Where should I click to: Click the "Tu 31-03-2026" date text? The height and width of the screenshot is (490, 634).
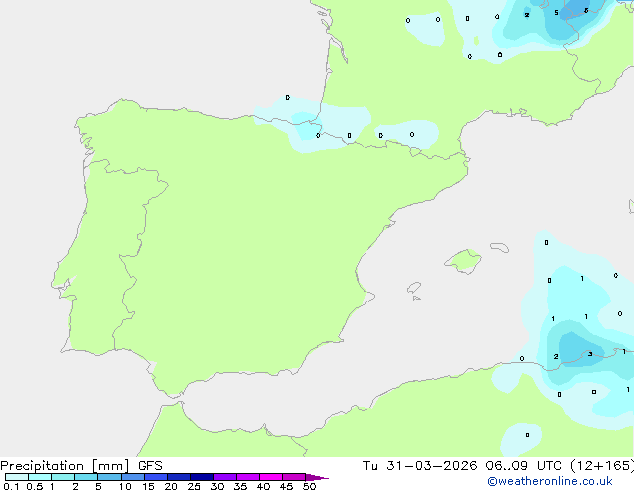tap(420, 466)
